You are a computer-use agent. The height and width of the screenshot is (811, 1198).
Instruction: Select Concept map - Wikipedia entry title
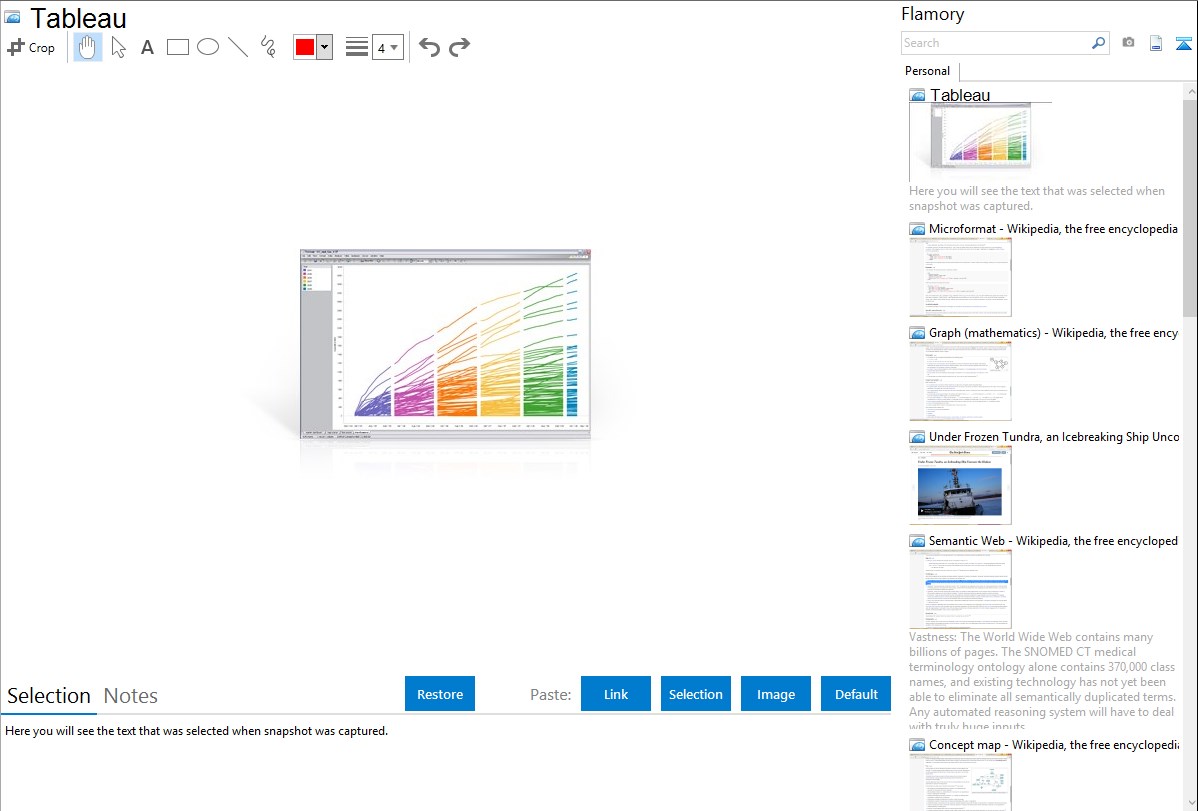[x=1053, y=744]
